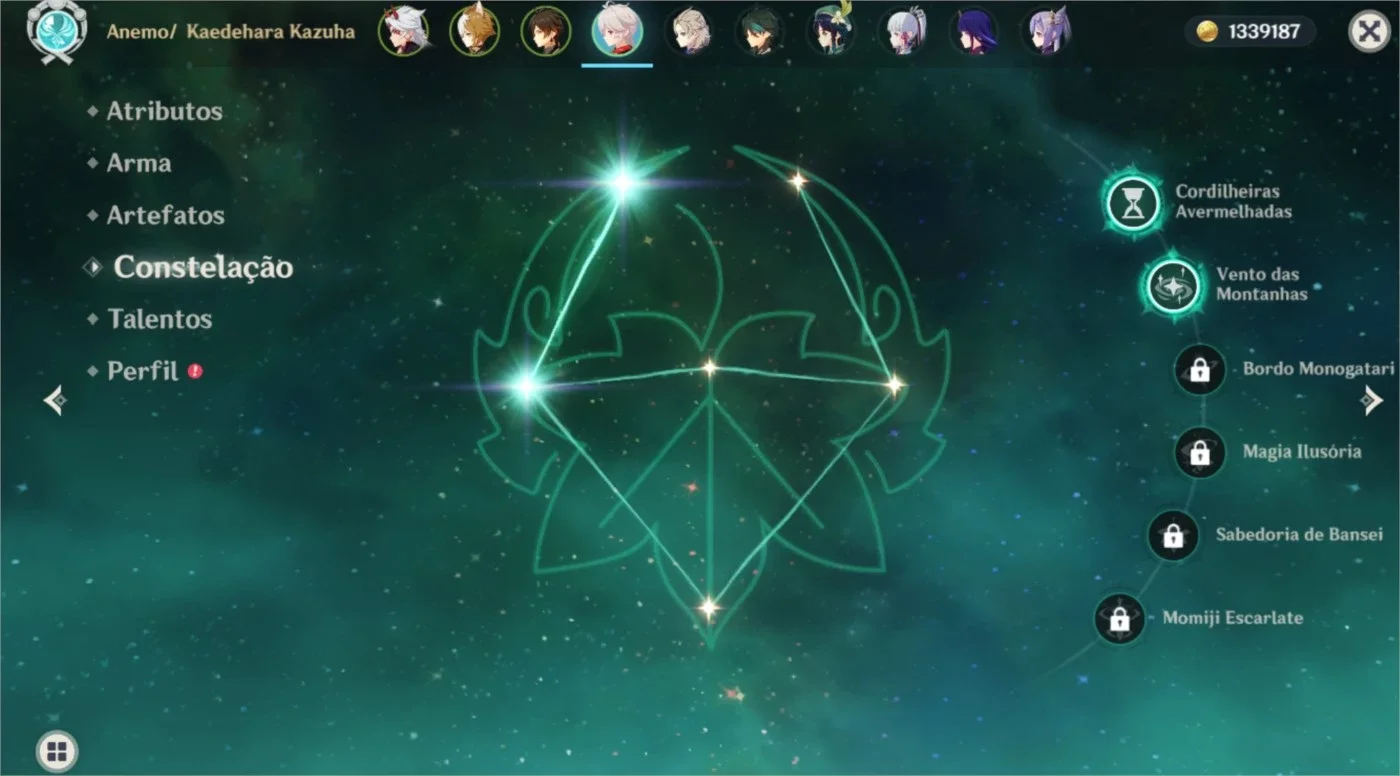Open the Vento das Montanhas constellation icon

click(1173, 286)
